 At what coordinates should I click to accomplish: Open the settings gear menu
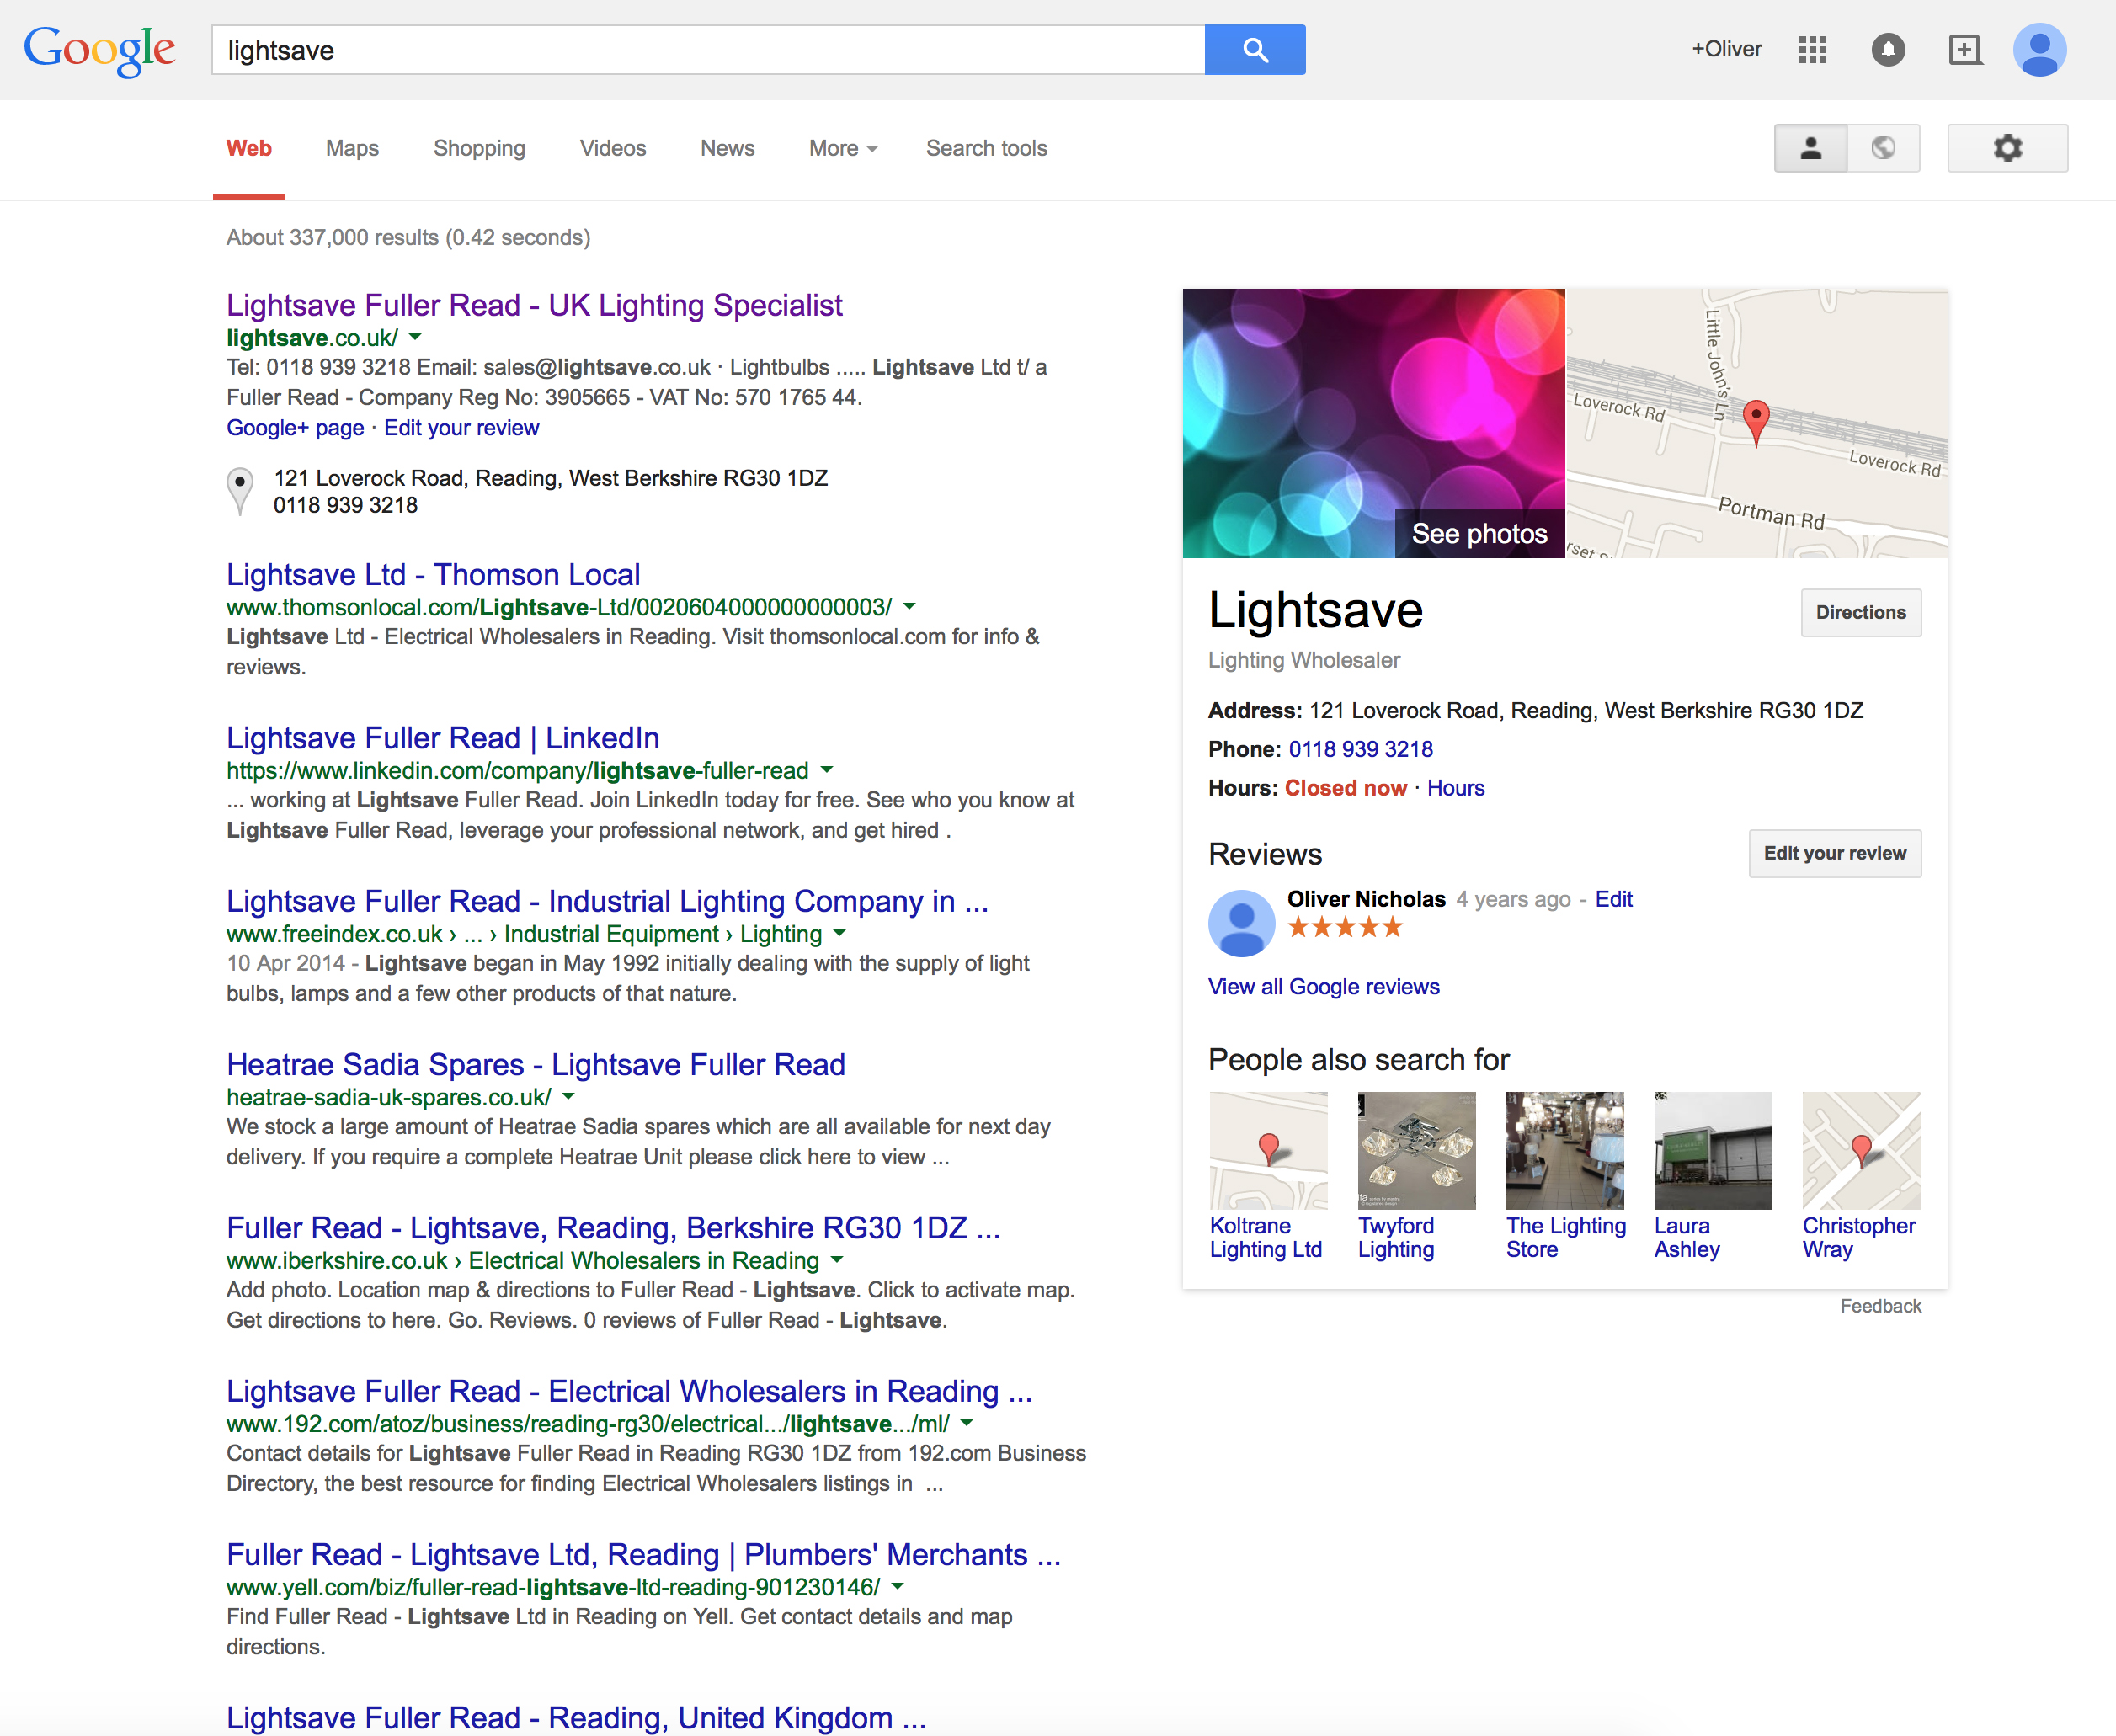click(x=2007, y=148)
